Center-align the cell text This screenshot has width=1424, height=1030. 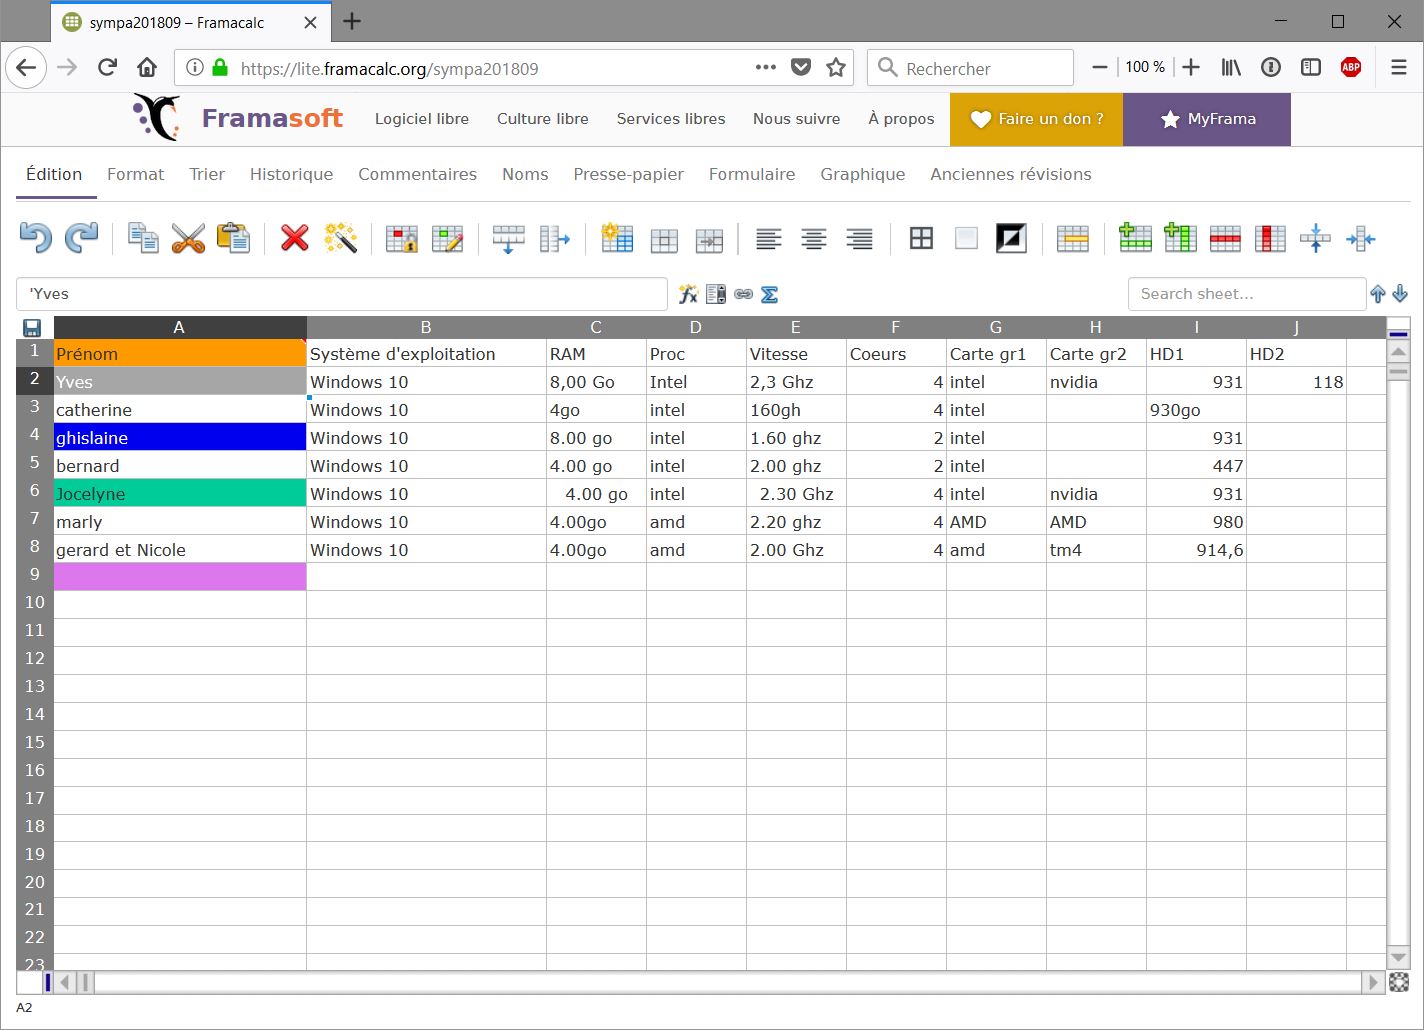(814, 238)
